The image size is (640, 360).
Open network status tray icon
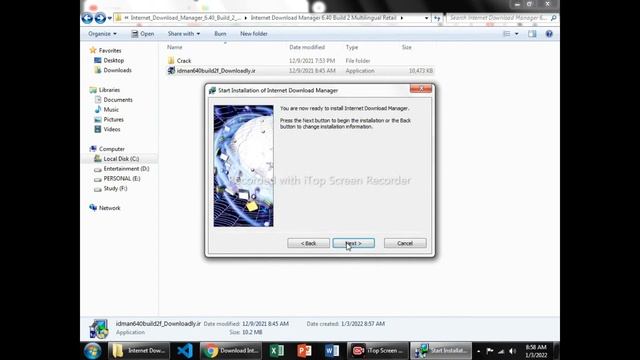coord(501,351)
